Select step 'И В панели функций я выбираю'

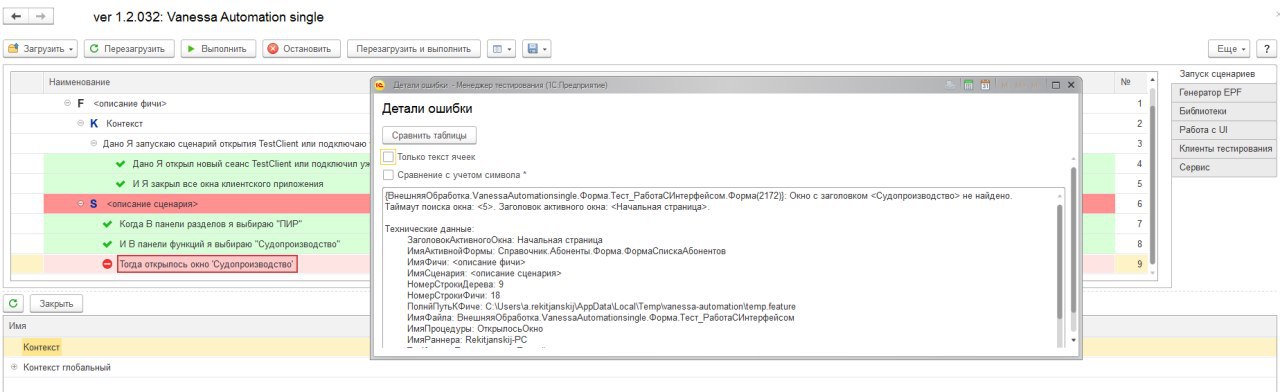(229, 244)
